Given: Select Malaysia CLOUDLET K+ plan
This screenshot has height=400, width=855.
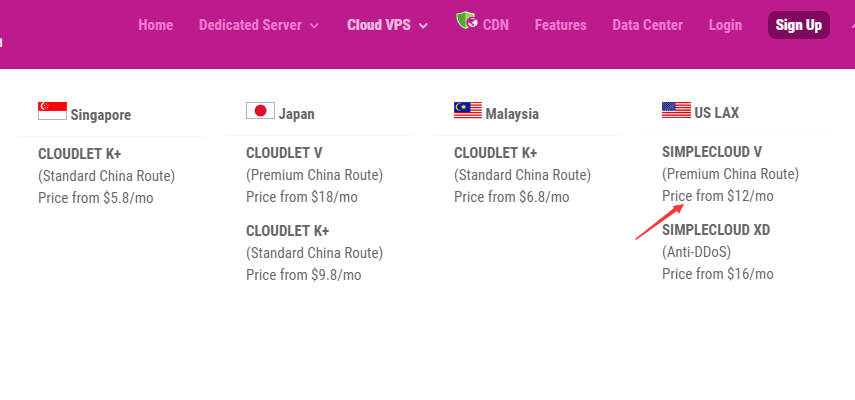Looking at the screenshot, I should [496, 154].
